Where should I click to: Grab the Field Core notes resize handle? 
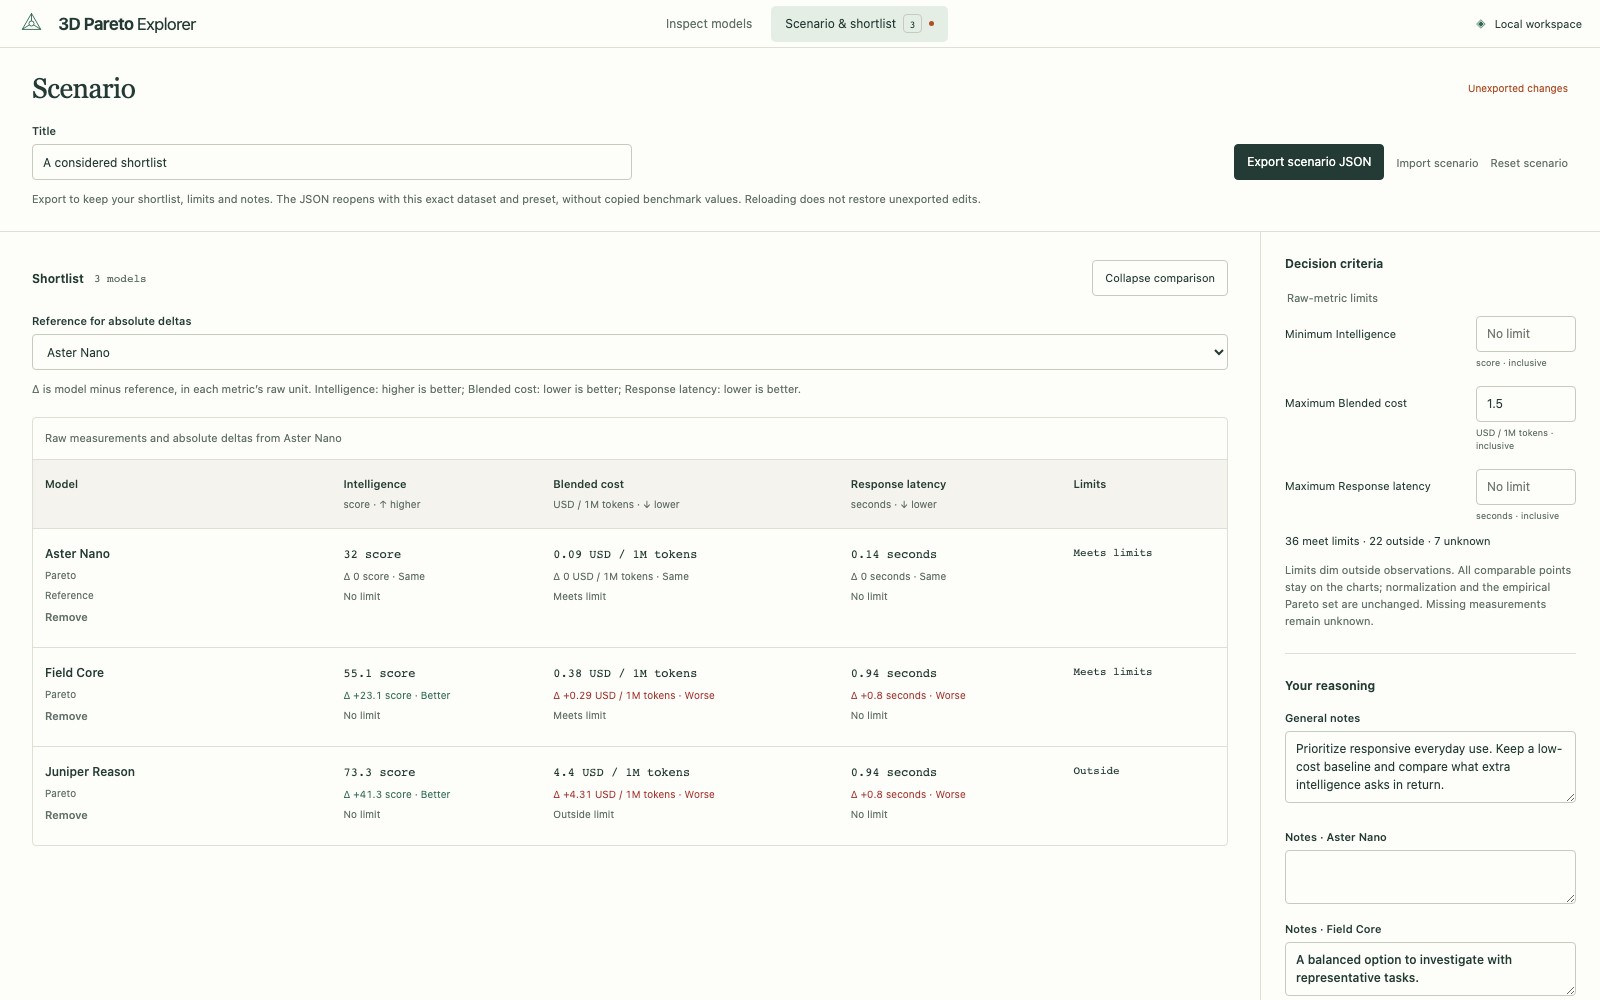[x=1570, y=990]
